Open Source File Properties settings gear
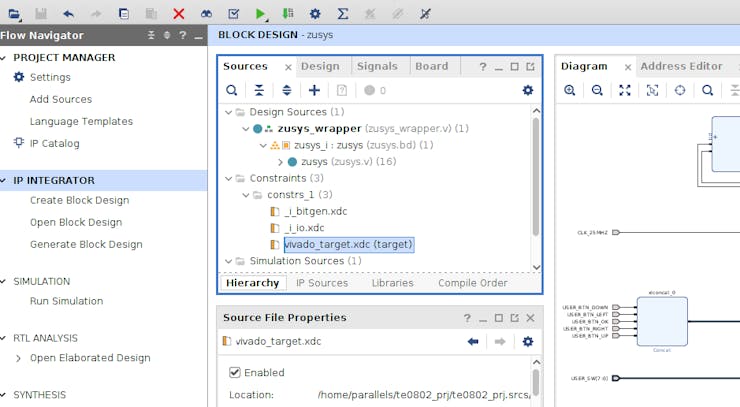This screenshot has width=740, height=407. click(528, 341)
